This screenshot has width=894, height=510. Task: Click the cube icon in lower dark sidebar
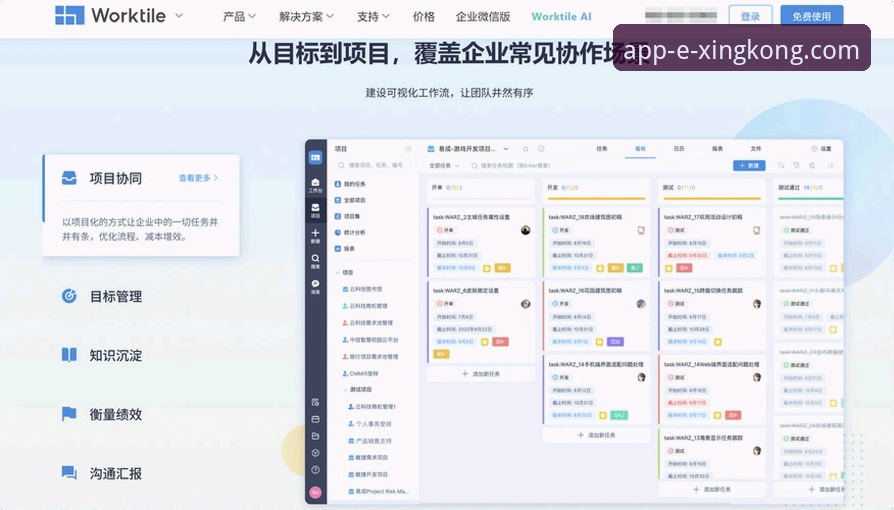(x=315, y=453)
